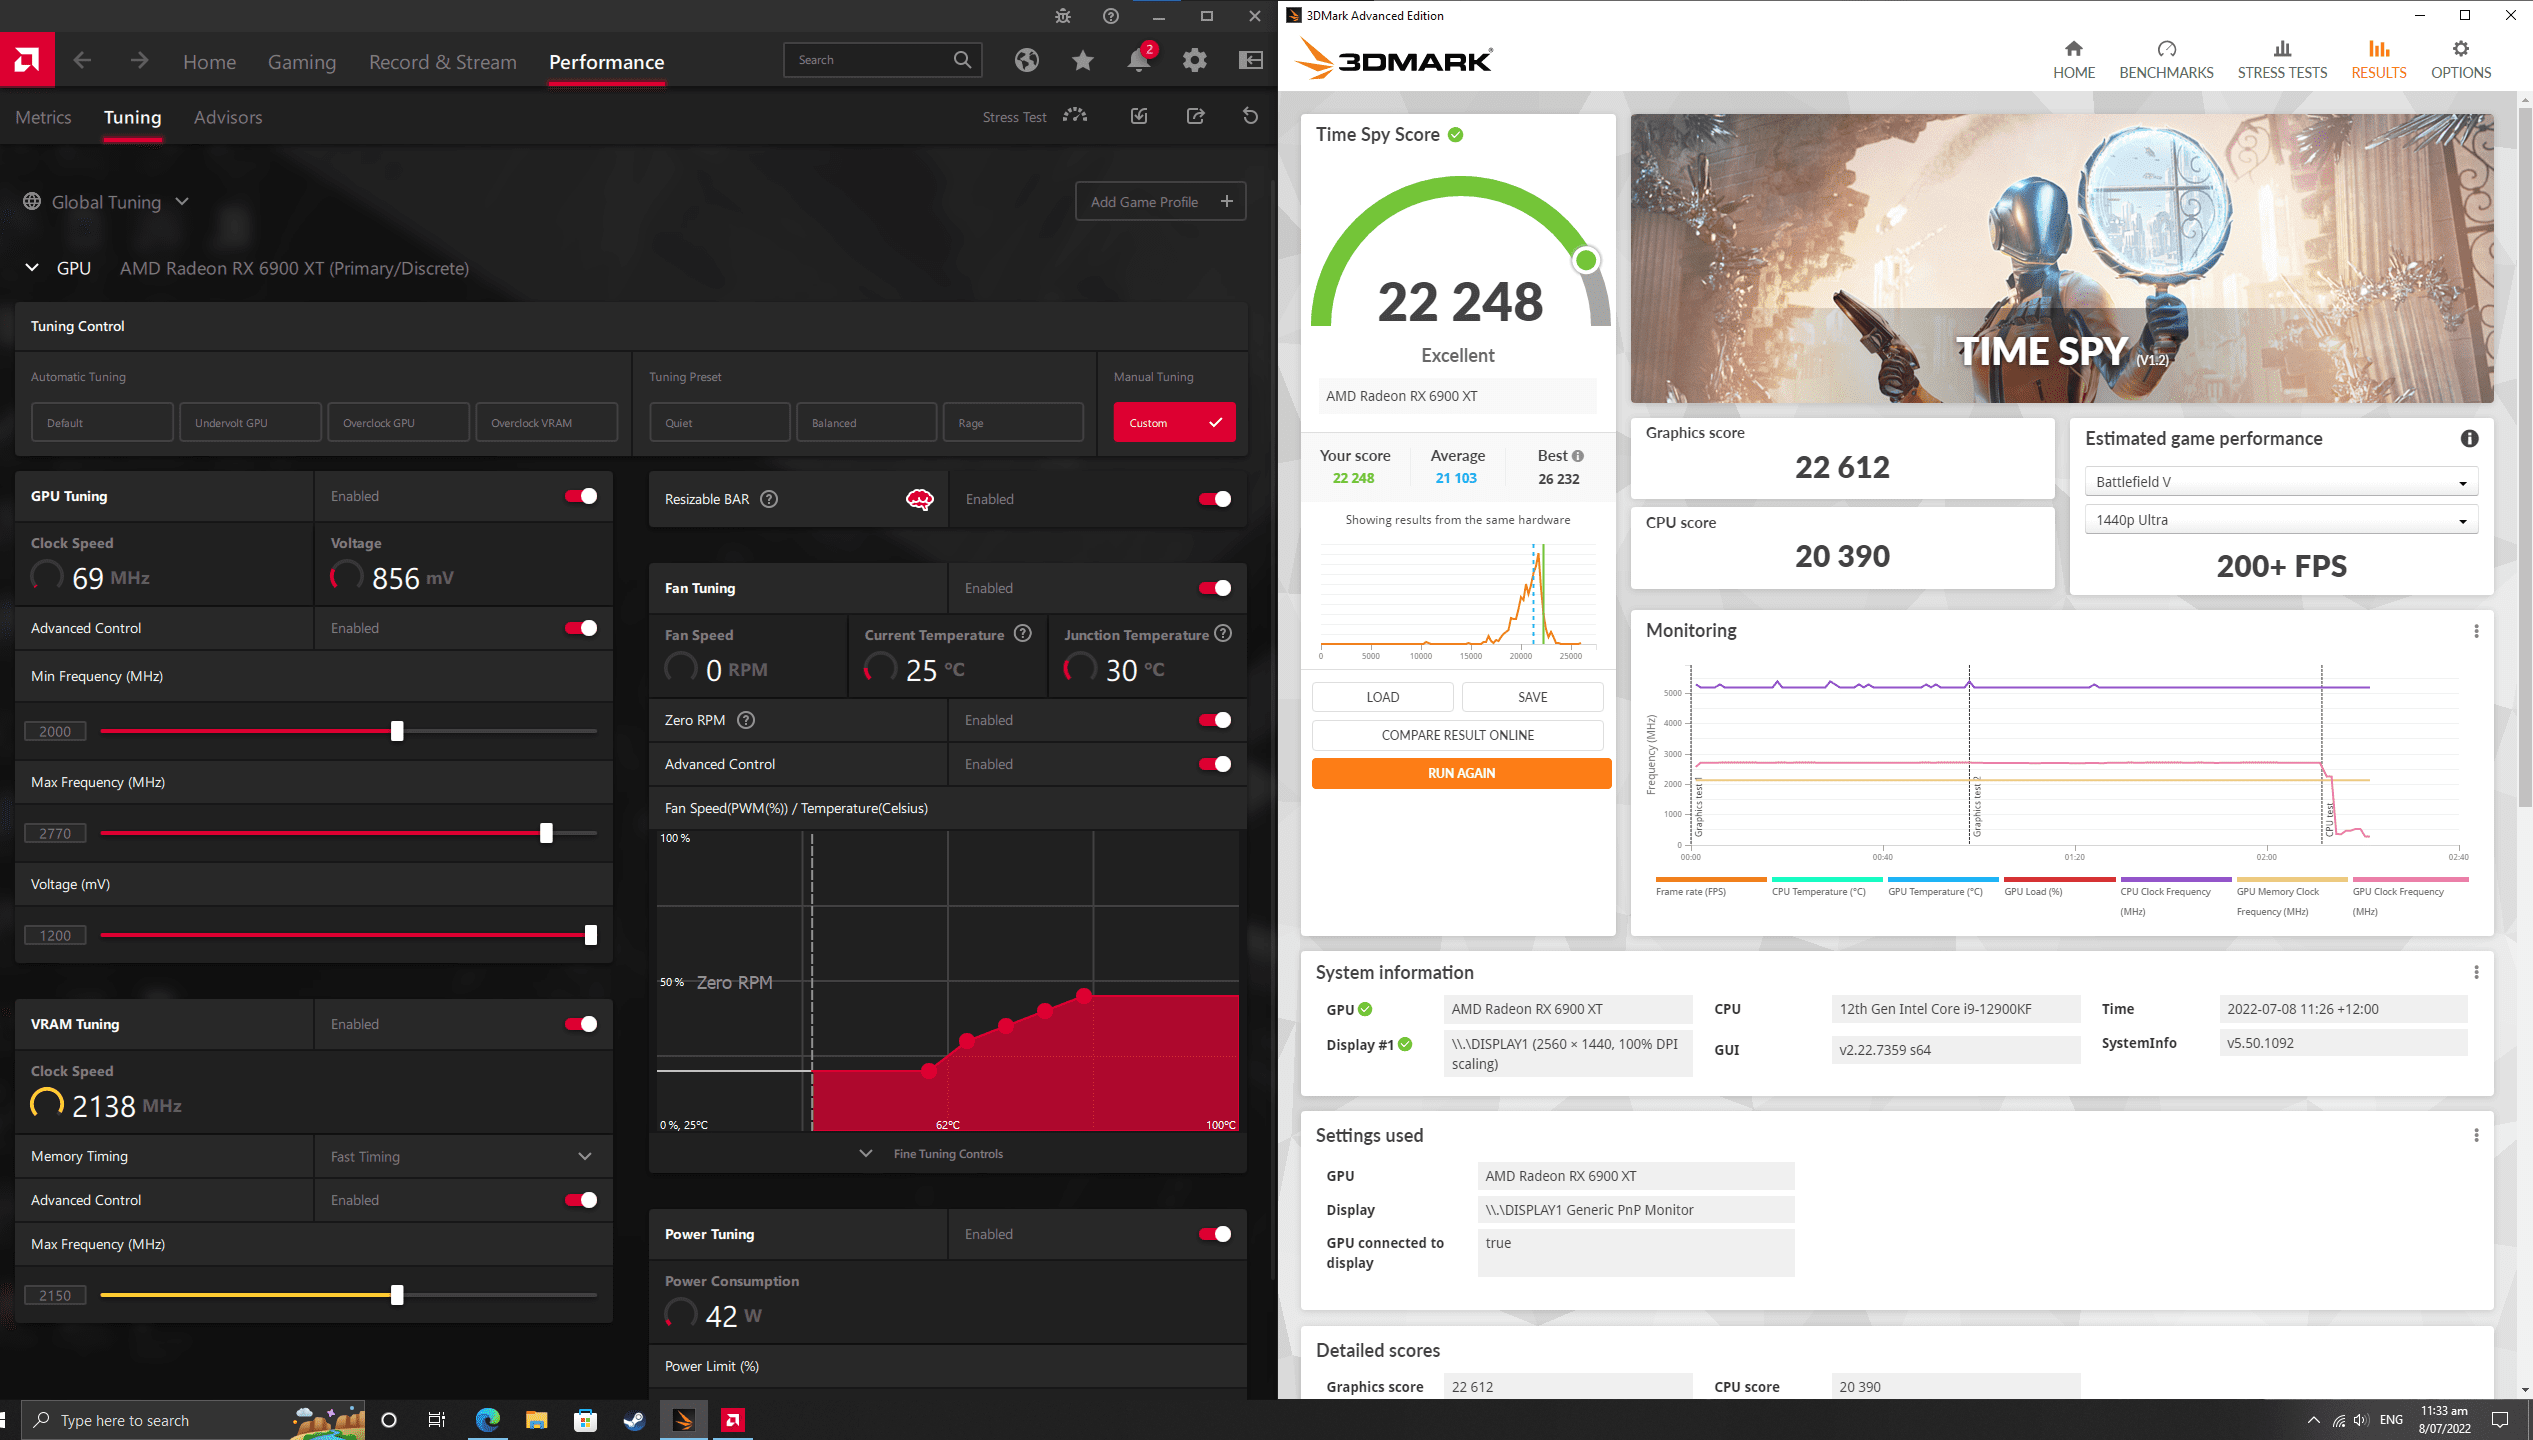Click the Estimated game performance info icon
The width and height of the screenshot is (2533, 1440).
point(2469,438)
